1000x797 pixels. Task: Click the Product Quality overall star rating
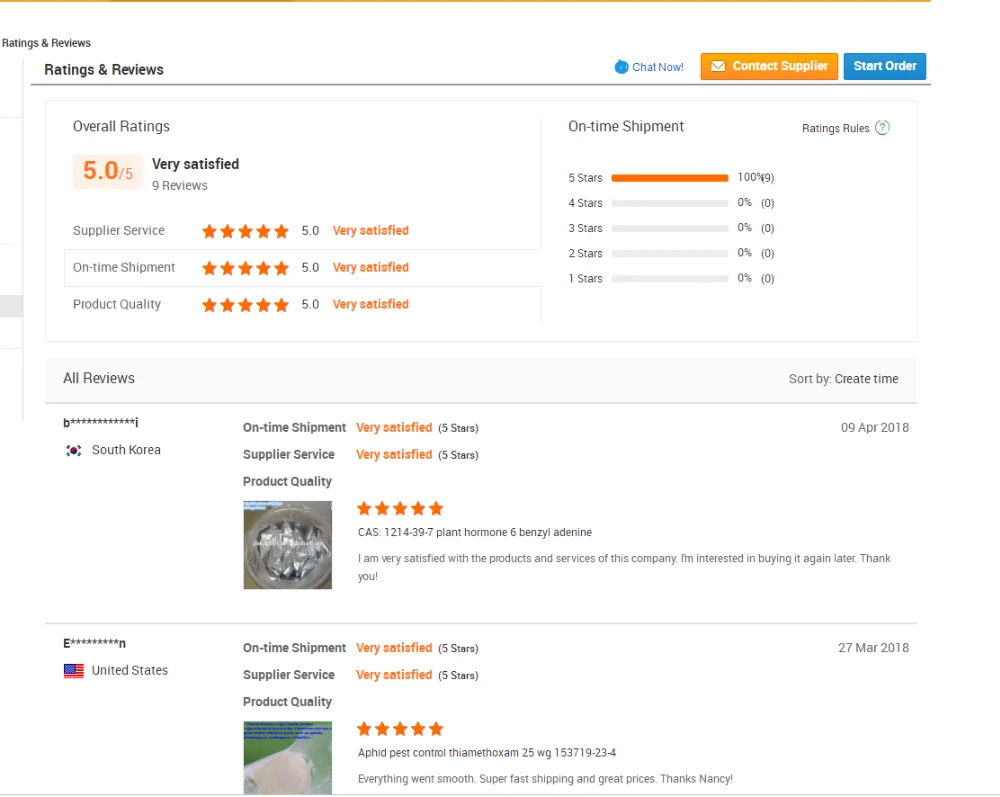click(x=245, y=305)
